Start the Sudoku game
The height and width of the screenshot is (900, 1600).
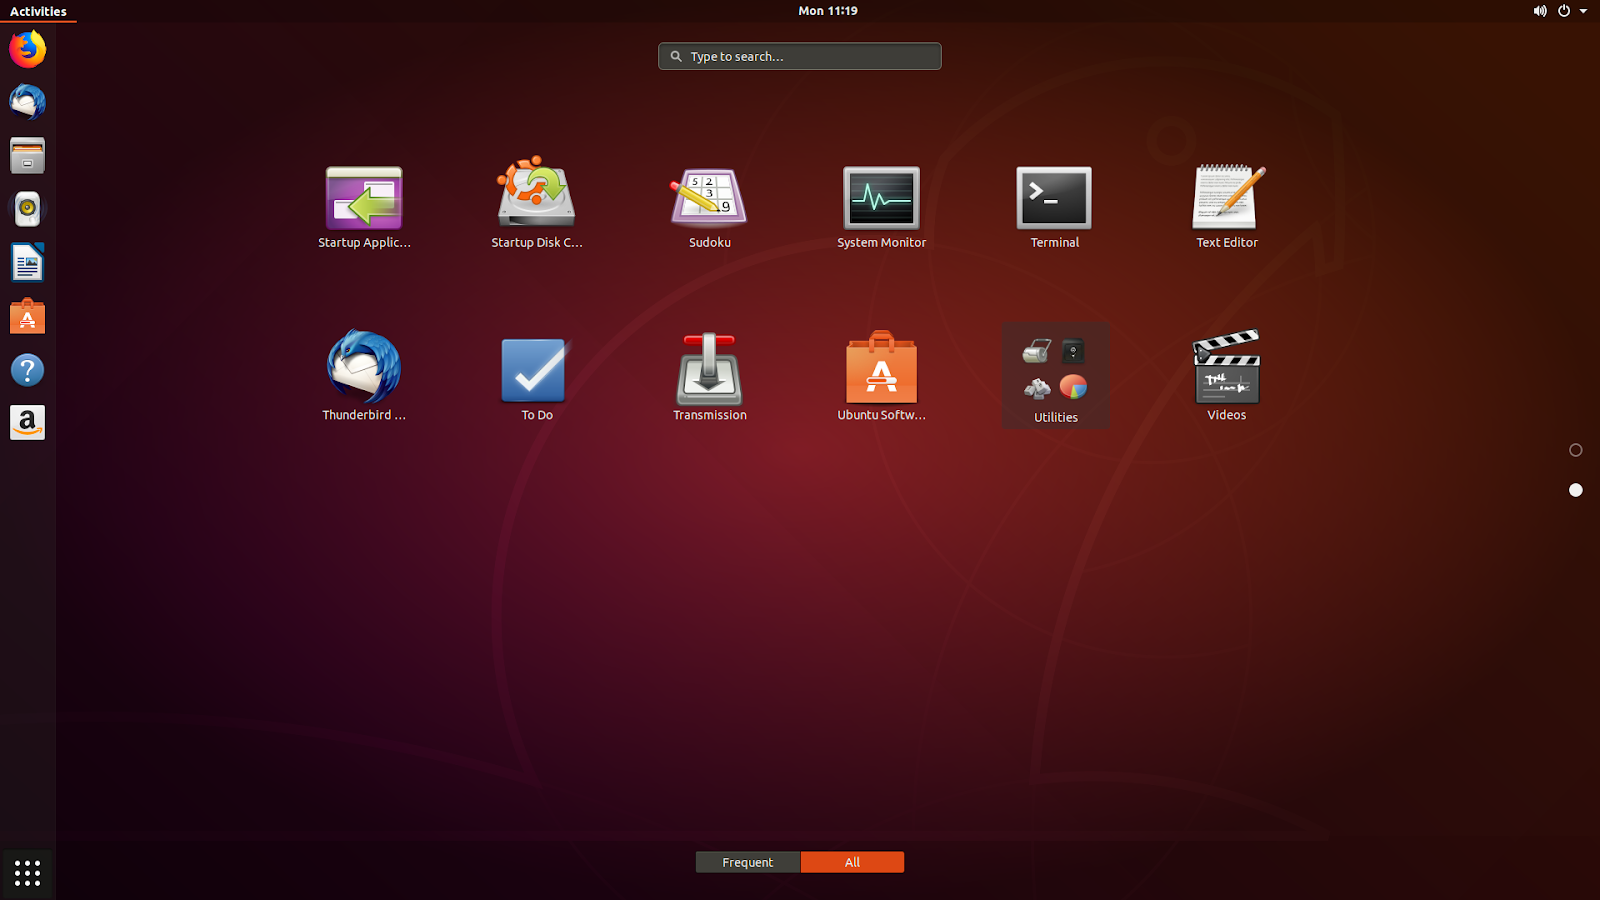click(x=709, y=207)
